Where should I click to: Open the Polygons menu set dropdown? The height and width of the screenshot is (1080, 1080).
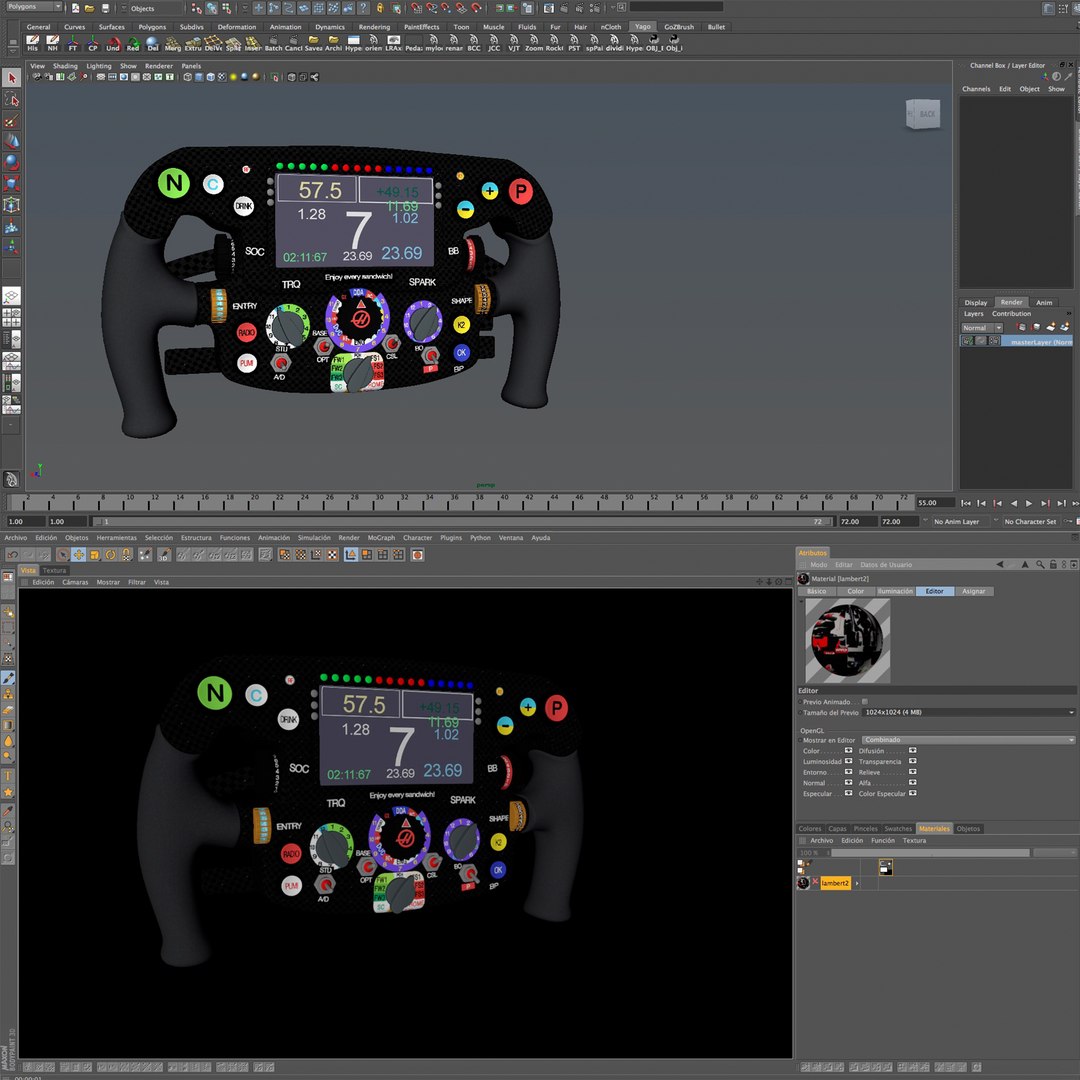[x=32, y=7]
